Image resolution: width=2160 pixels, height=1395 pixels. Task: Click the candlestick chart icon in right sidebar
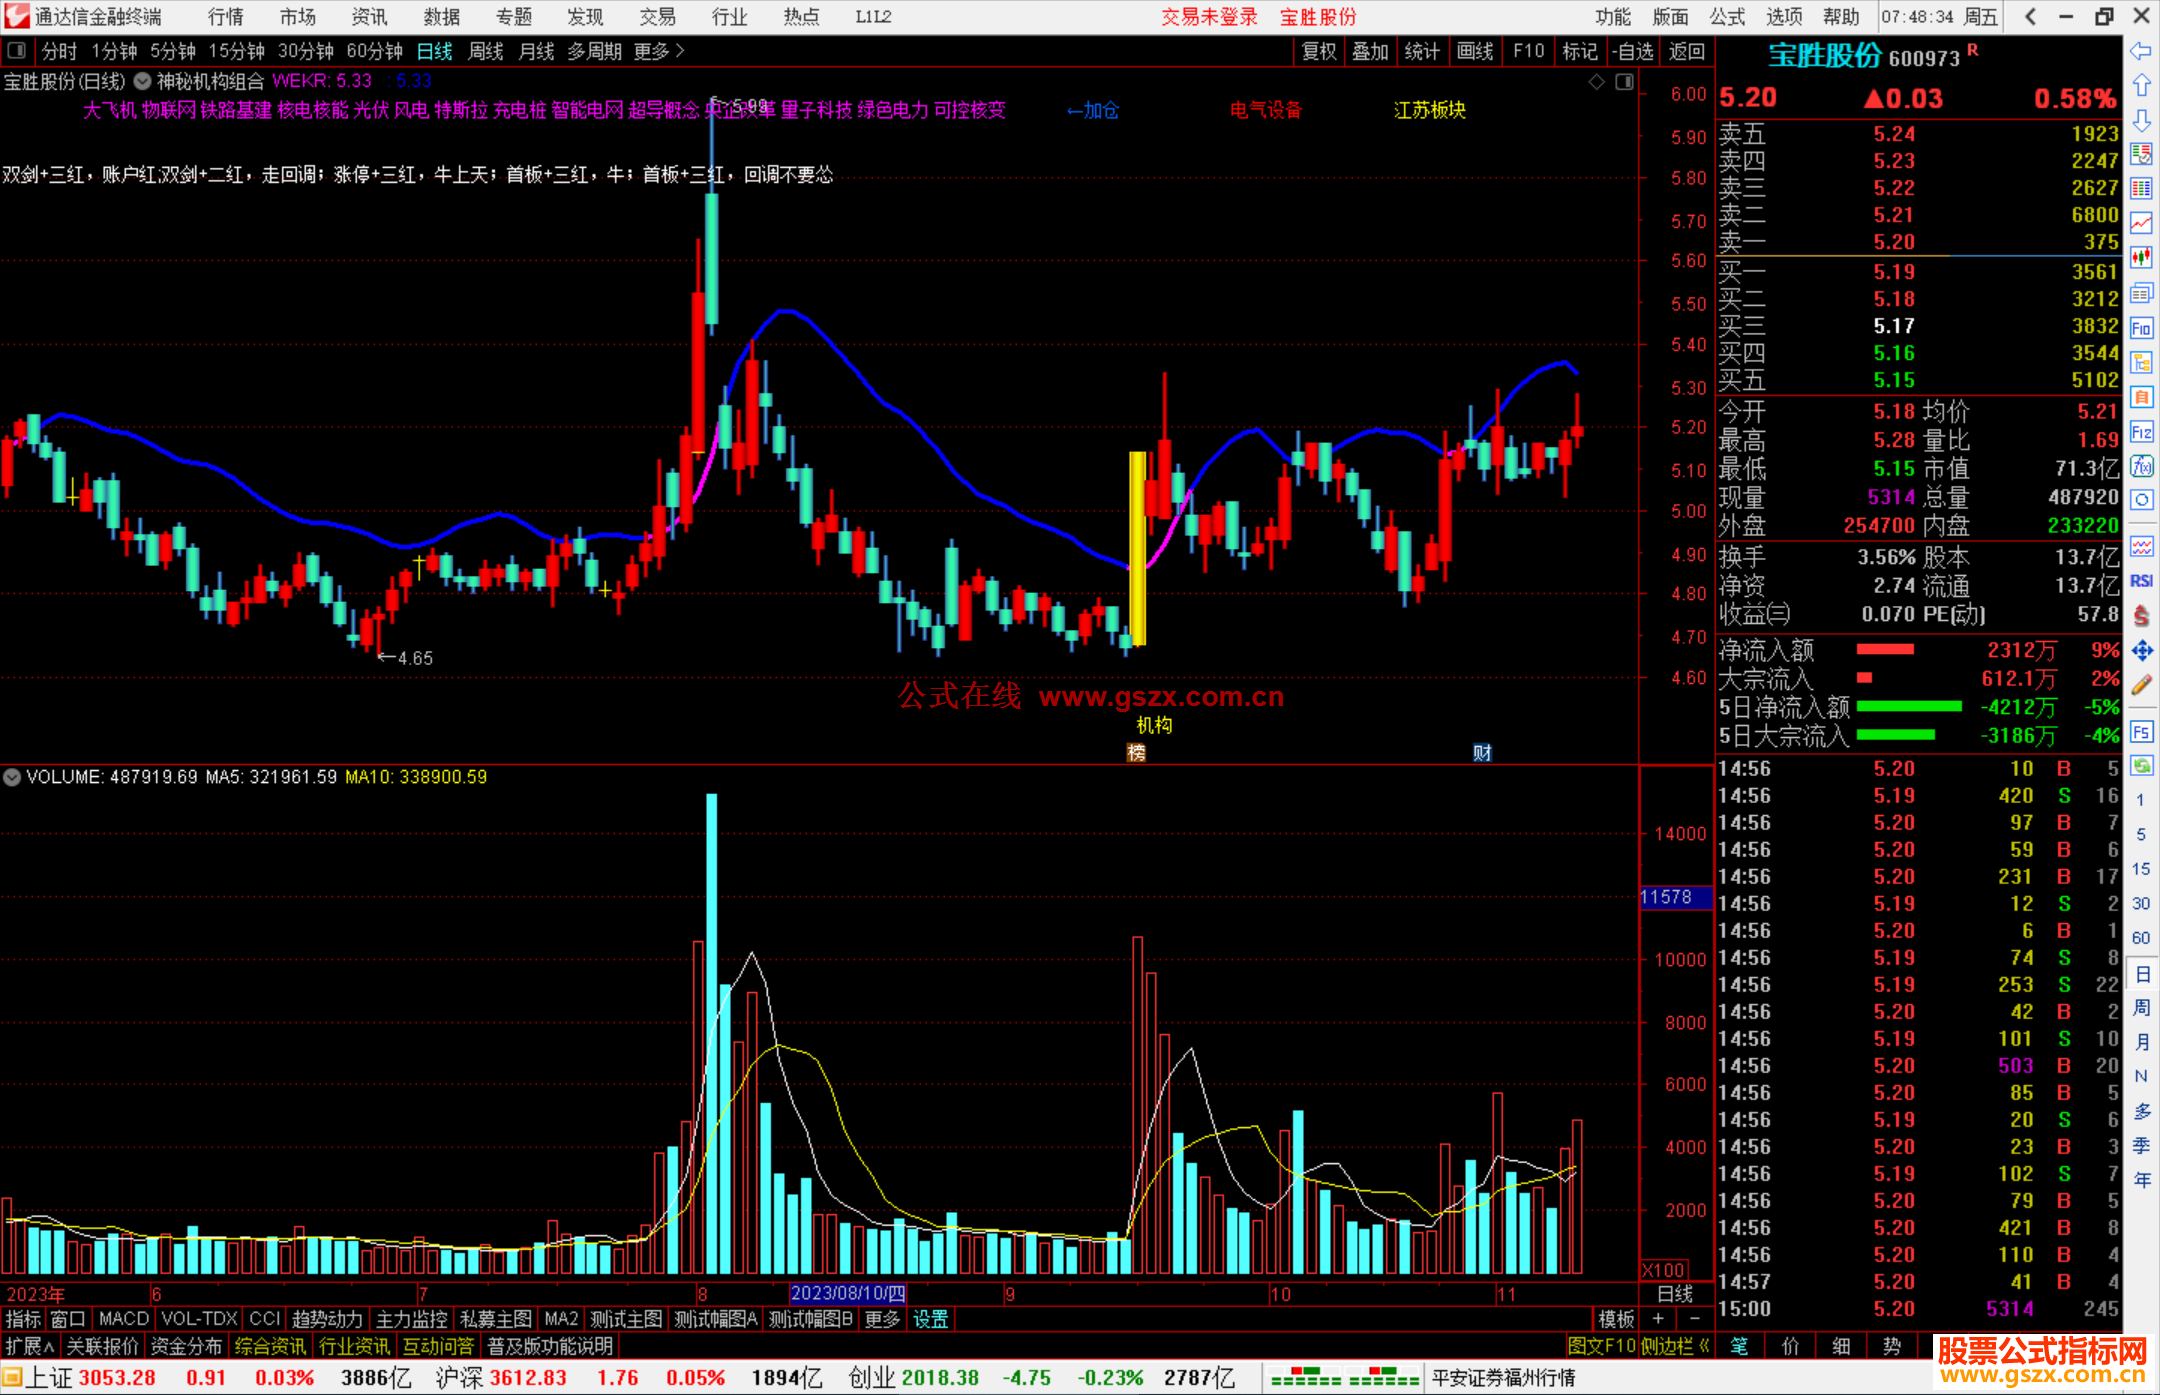(2141, 258)
